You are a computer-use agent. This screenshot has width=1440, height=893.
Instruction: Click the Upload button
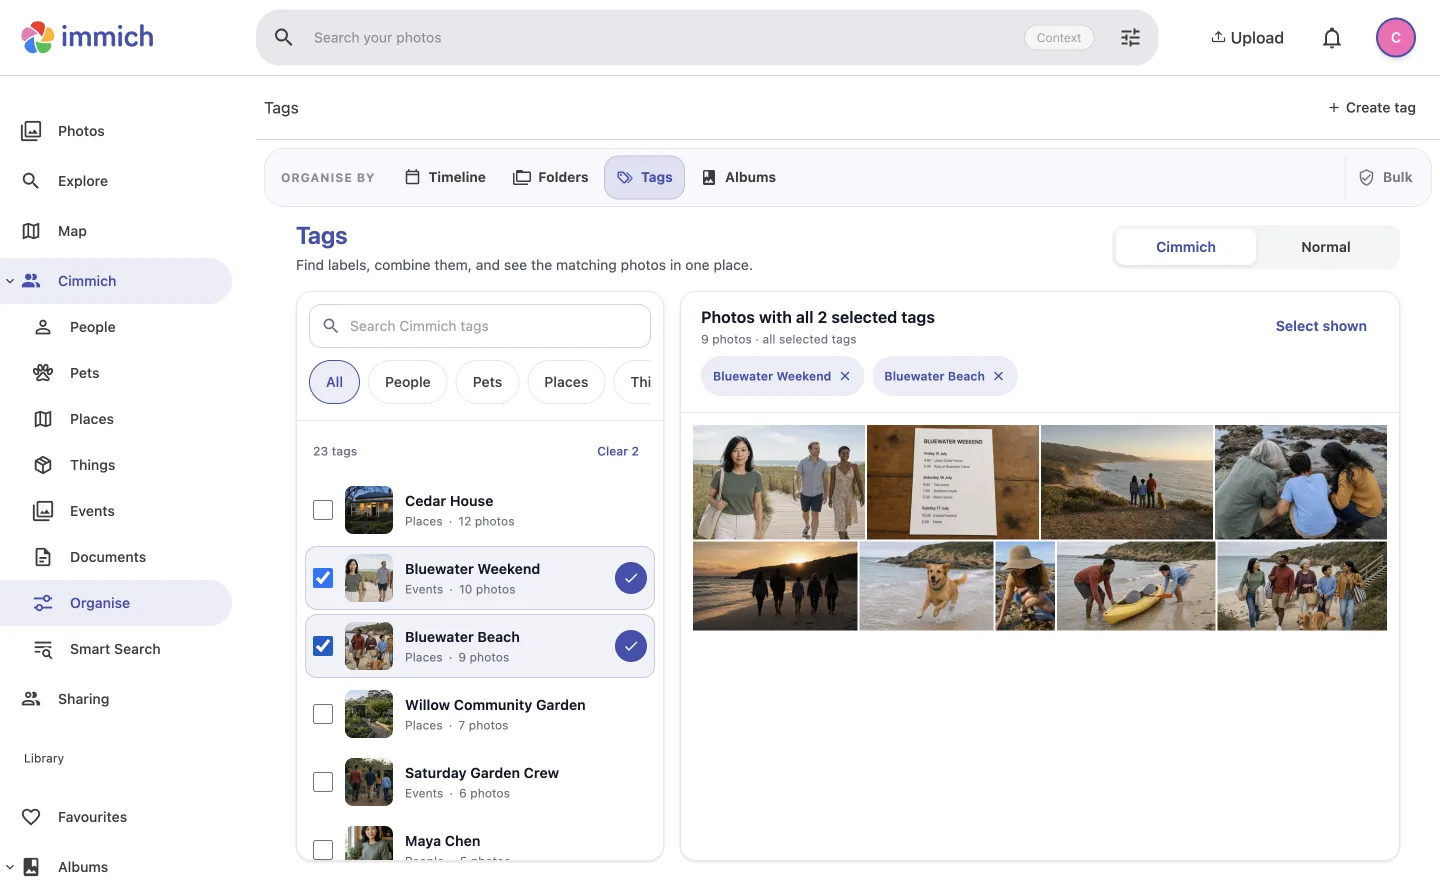[x=1247, y=38]
